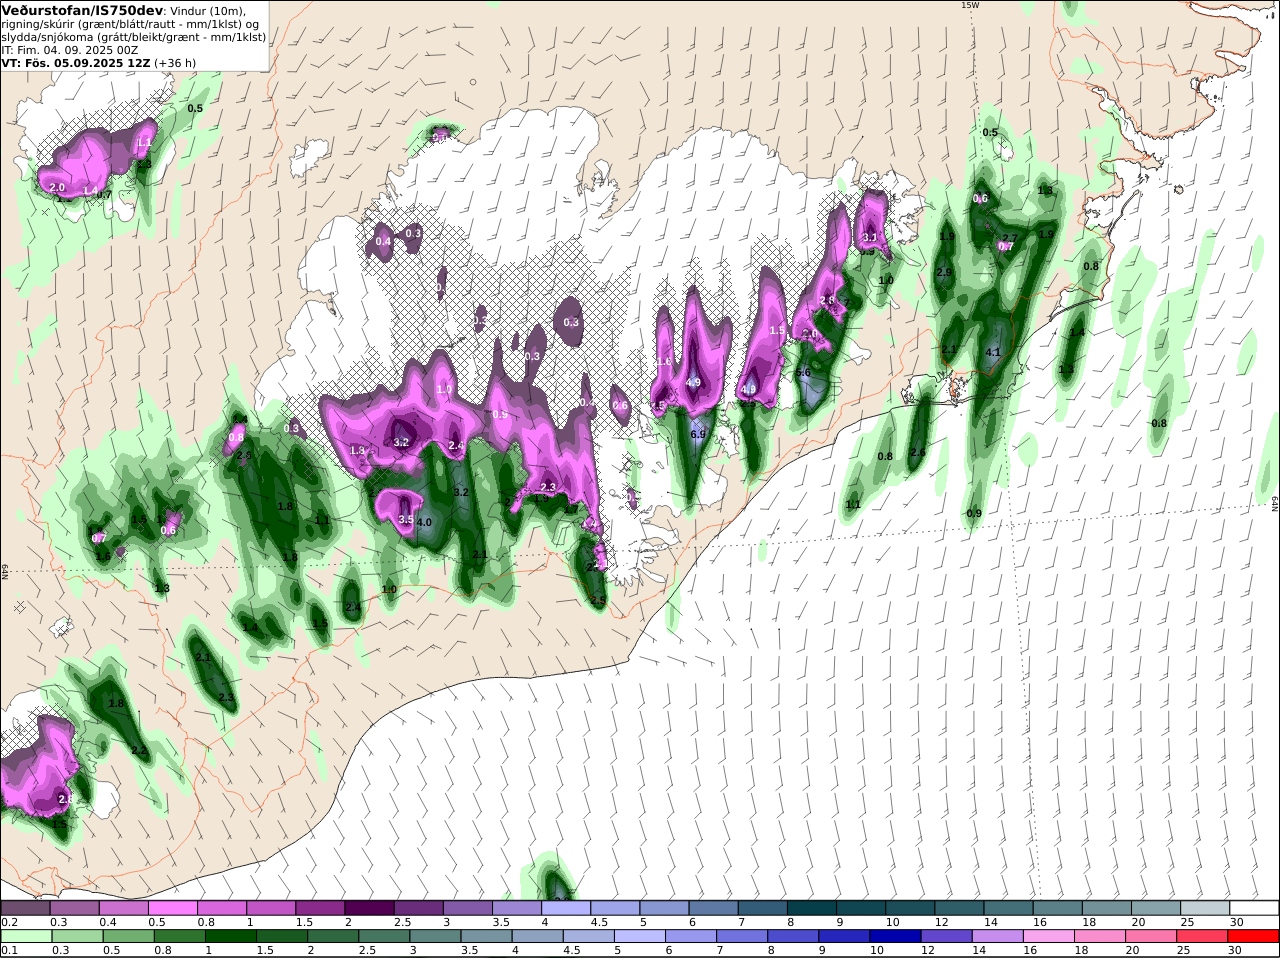Select the bright red 30 swatch in lower legend
Viewport: 1280px width, 958px height.
[x=1254, y=936]
